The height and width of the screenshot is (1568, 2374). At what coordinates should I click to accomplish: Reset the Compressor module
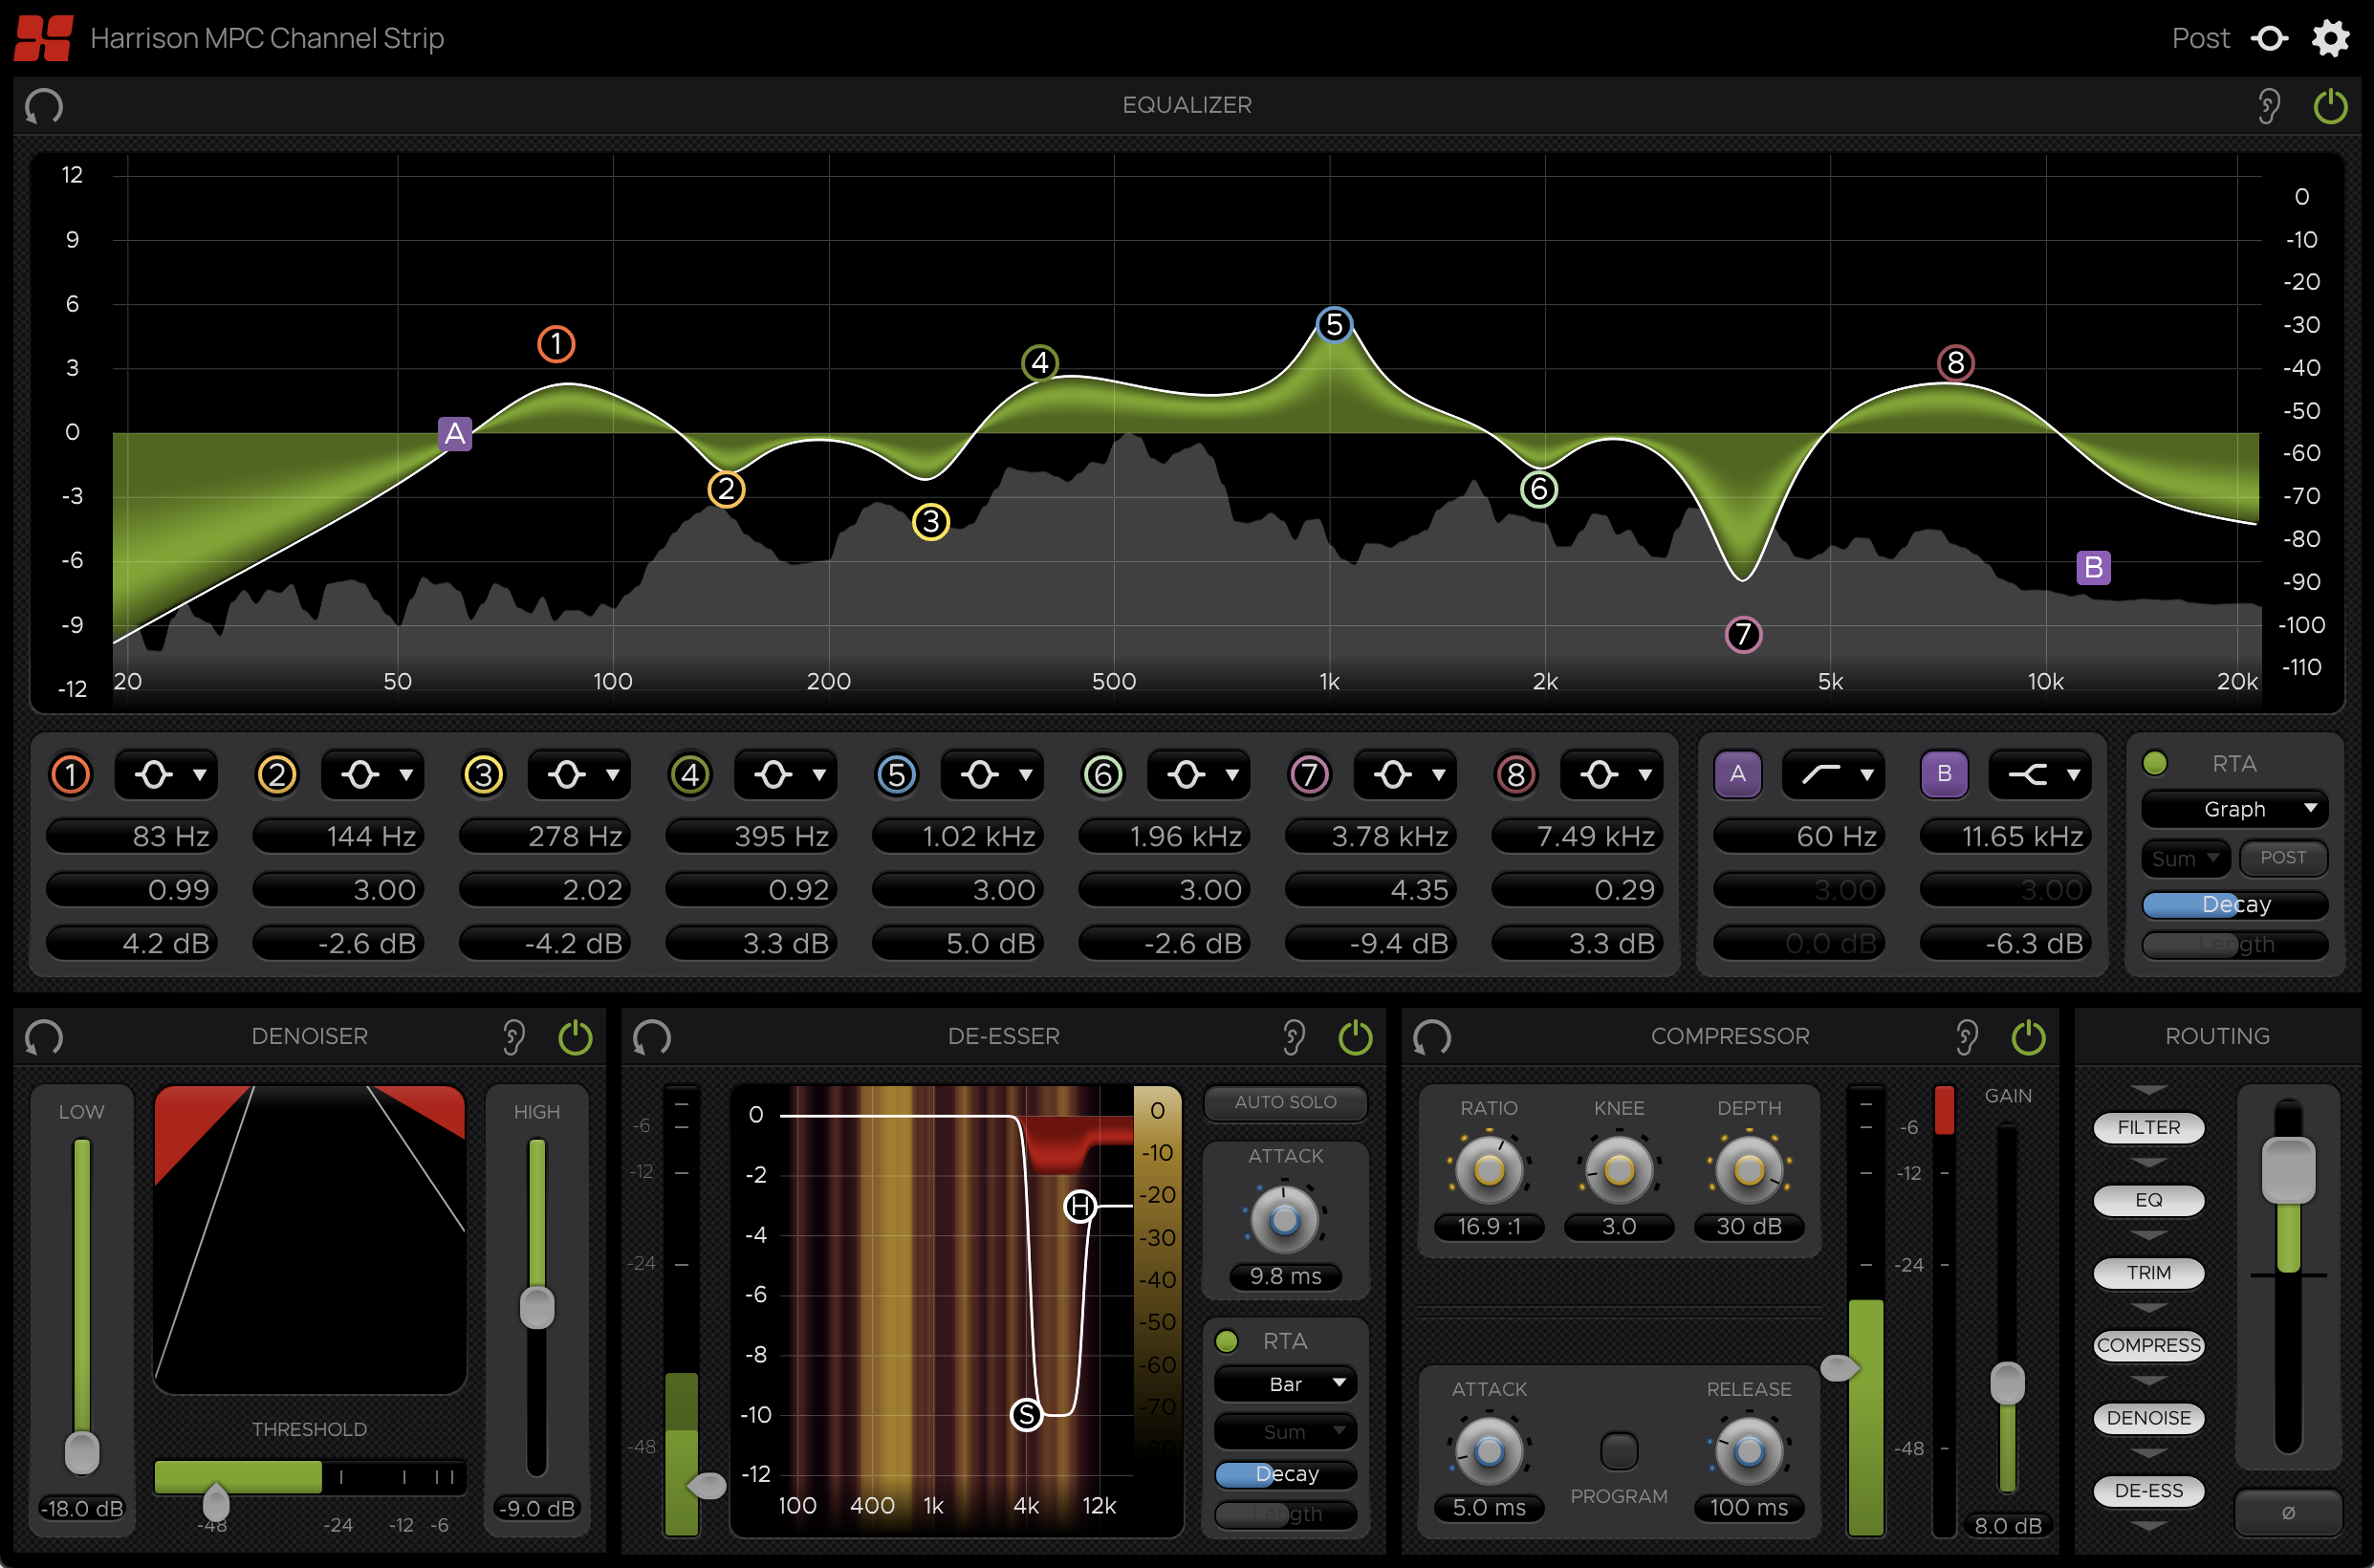pos(1432,1037)
